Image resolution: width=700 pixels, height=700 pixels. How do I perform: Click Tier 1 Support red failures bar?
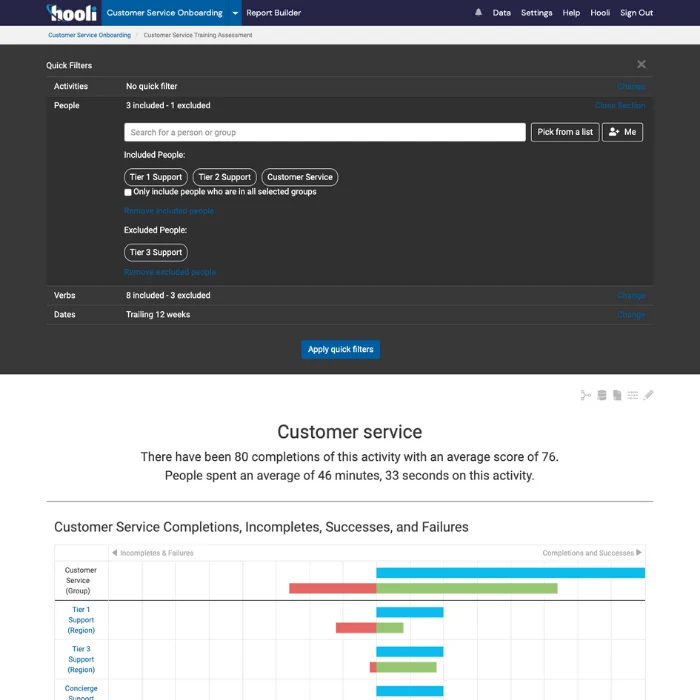click(x=356, y=628)
